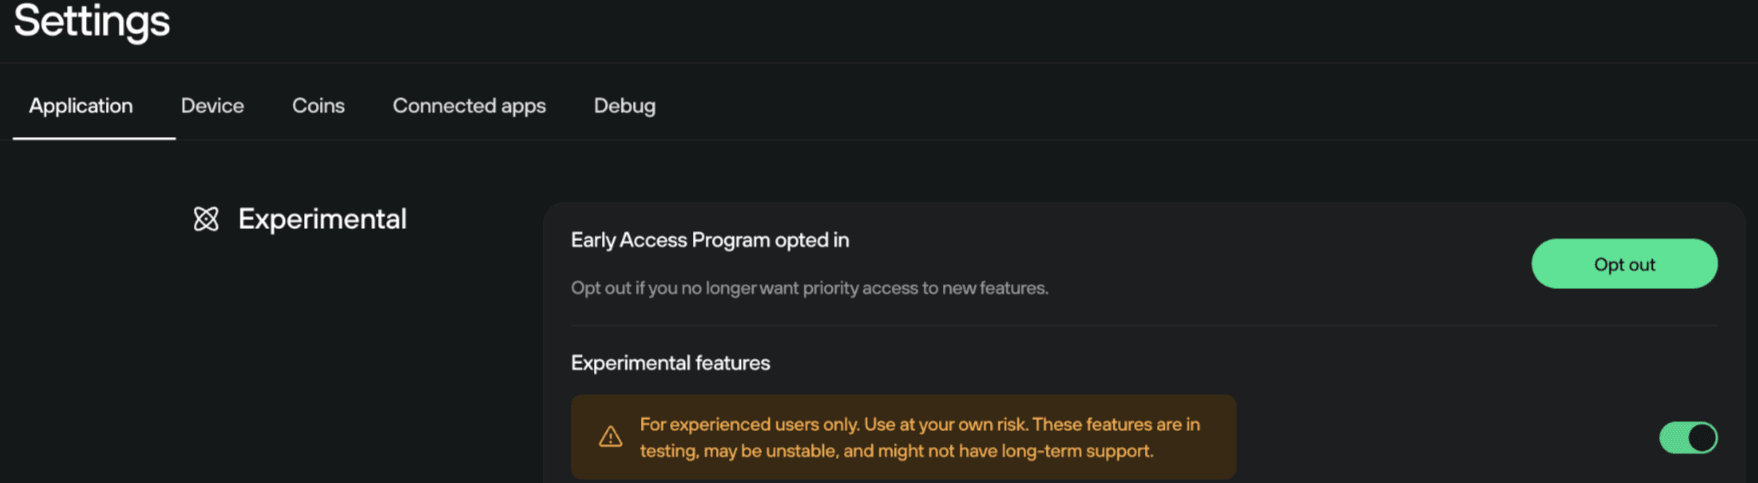Click the underlined active Application tab label
Screen dimensions: 1758x483
coord(81,106)
